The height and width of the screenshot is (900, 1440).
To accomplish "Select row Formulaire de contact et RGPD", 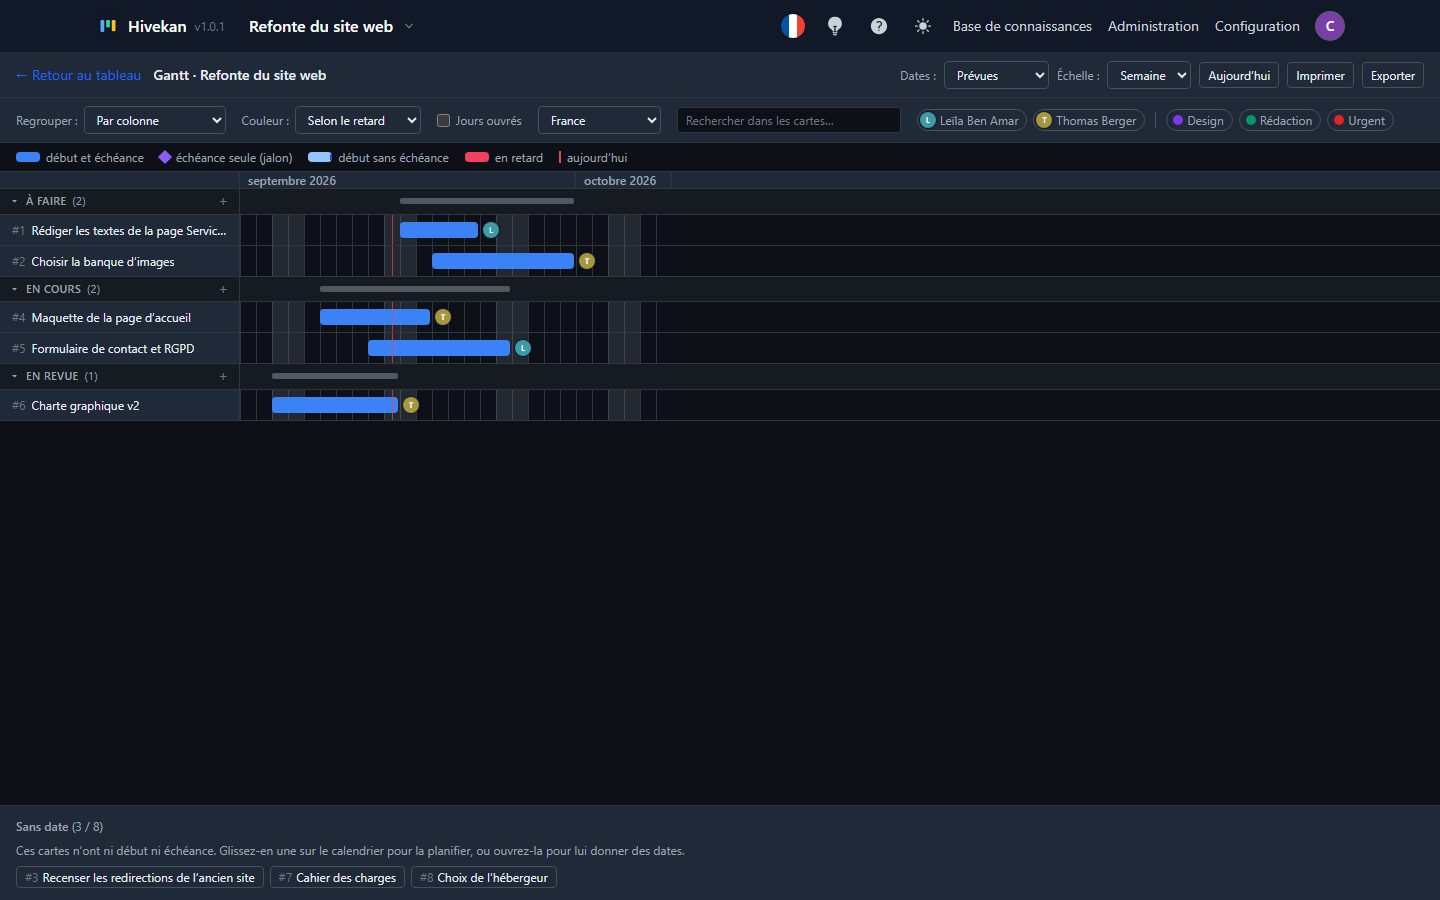I will pyautogui.click(x=120, y=348).
